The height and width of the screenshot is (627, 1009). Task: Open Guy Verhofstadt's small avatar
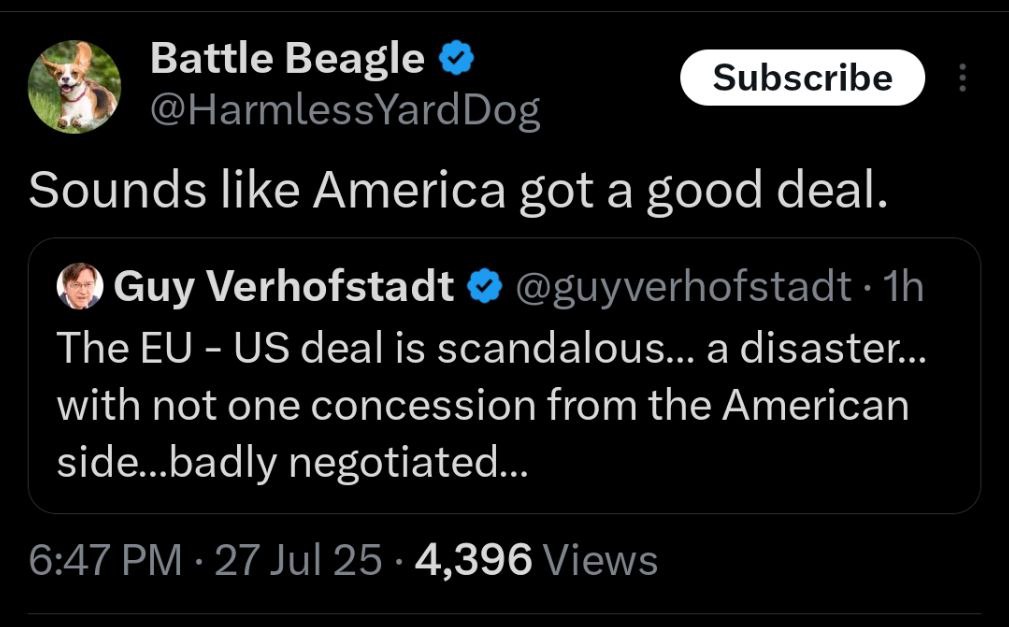pyautogui.click(x=80, y=286)
